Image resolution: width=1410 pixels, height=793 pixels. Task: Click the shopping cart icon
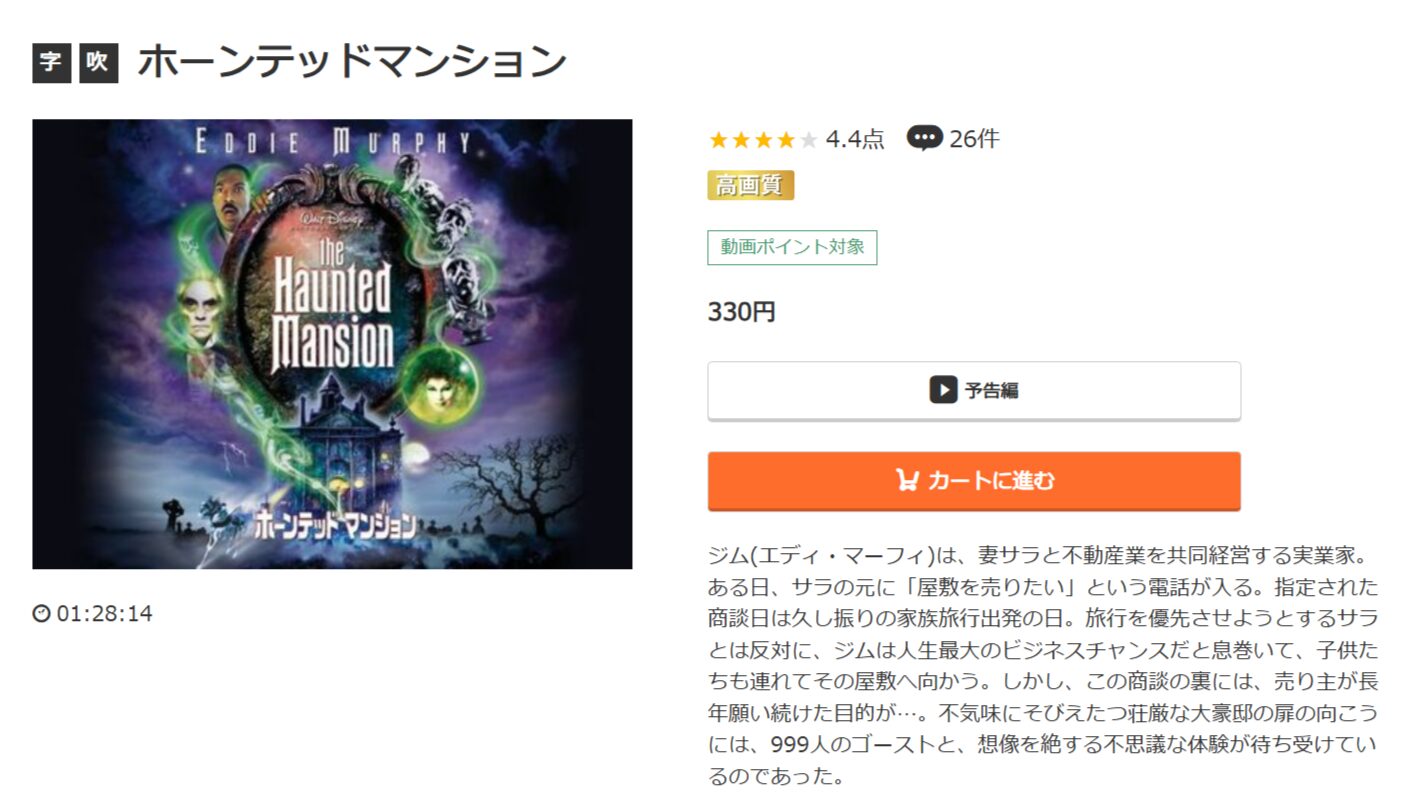point(907,481)
